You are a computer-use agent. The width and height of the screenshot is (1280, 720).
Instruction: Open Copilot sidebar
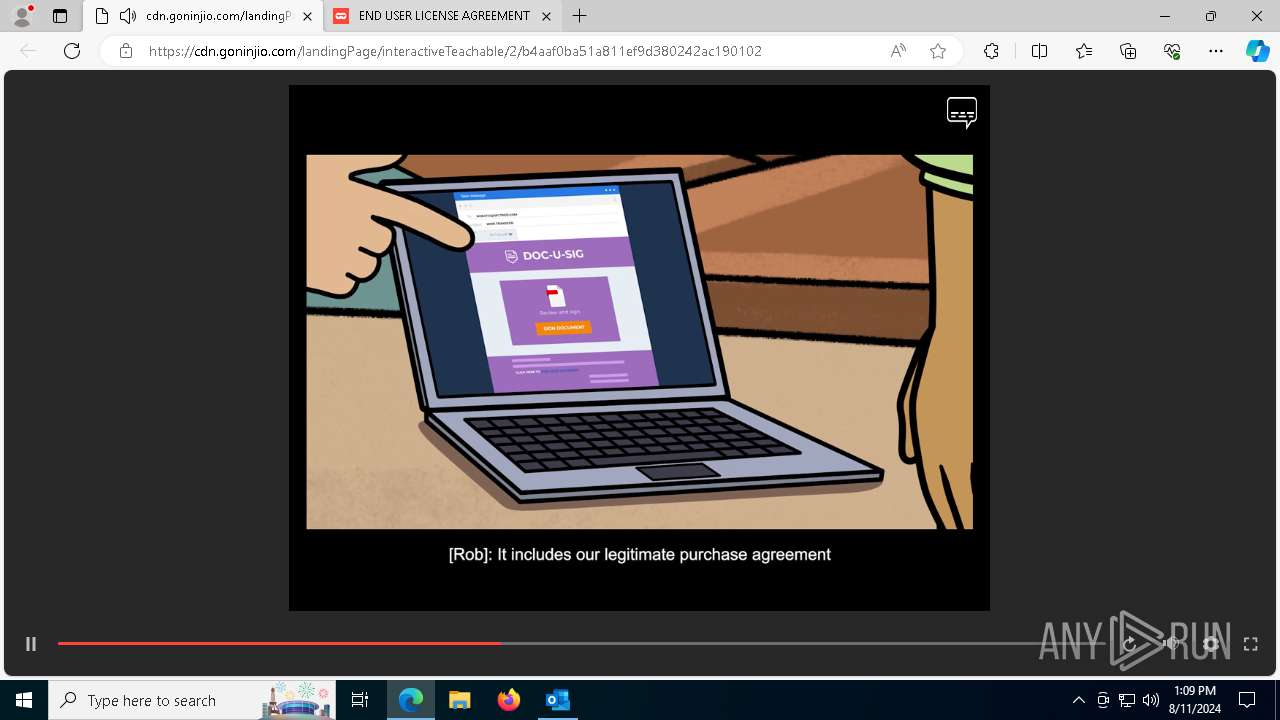pyautogui.click(x=1257, y=51)
